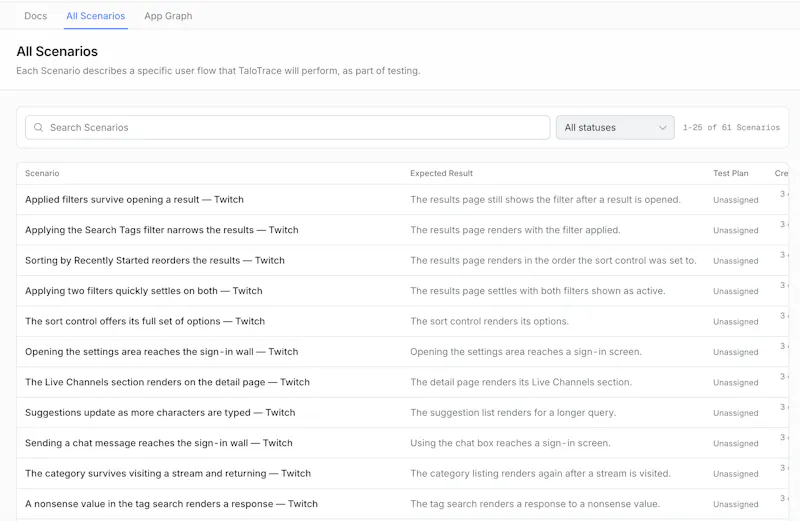Open 'Applying the Search Tags filter narrows' scenario

pos(162,230)
